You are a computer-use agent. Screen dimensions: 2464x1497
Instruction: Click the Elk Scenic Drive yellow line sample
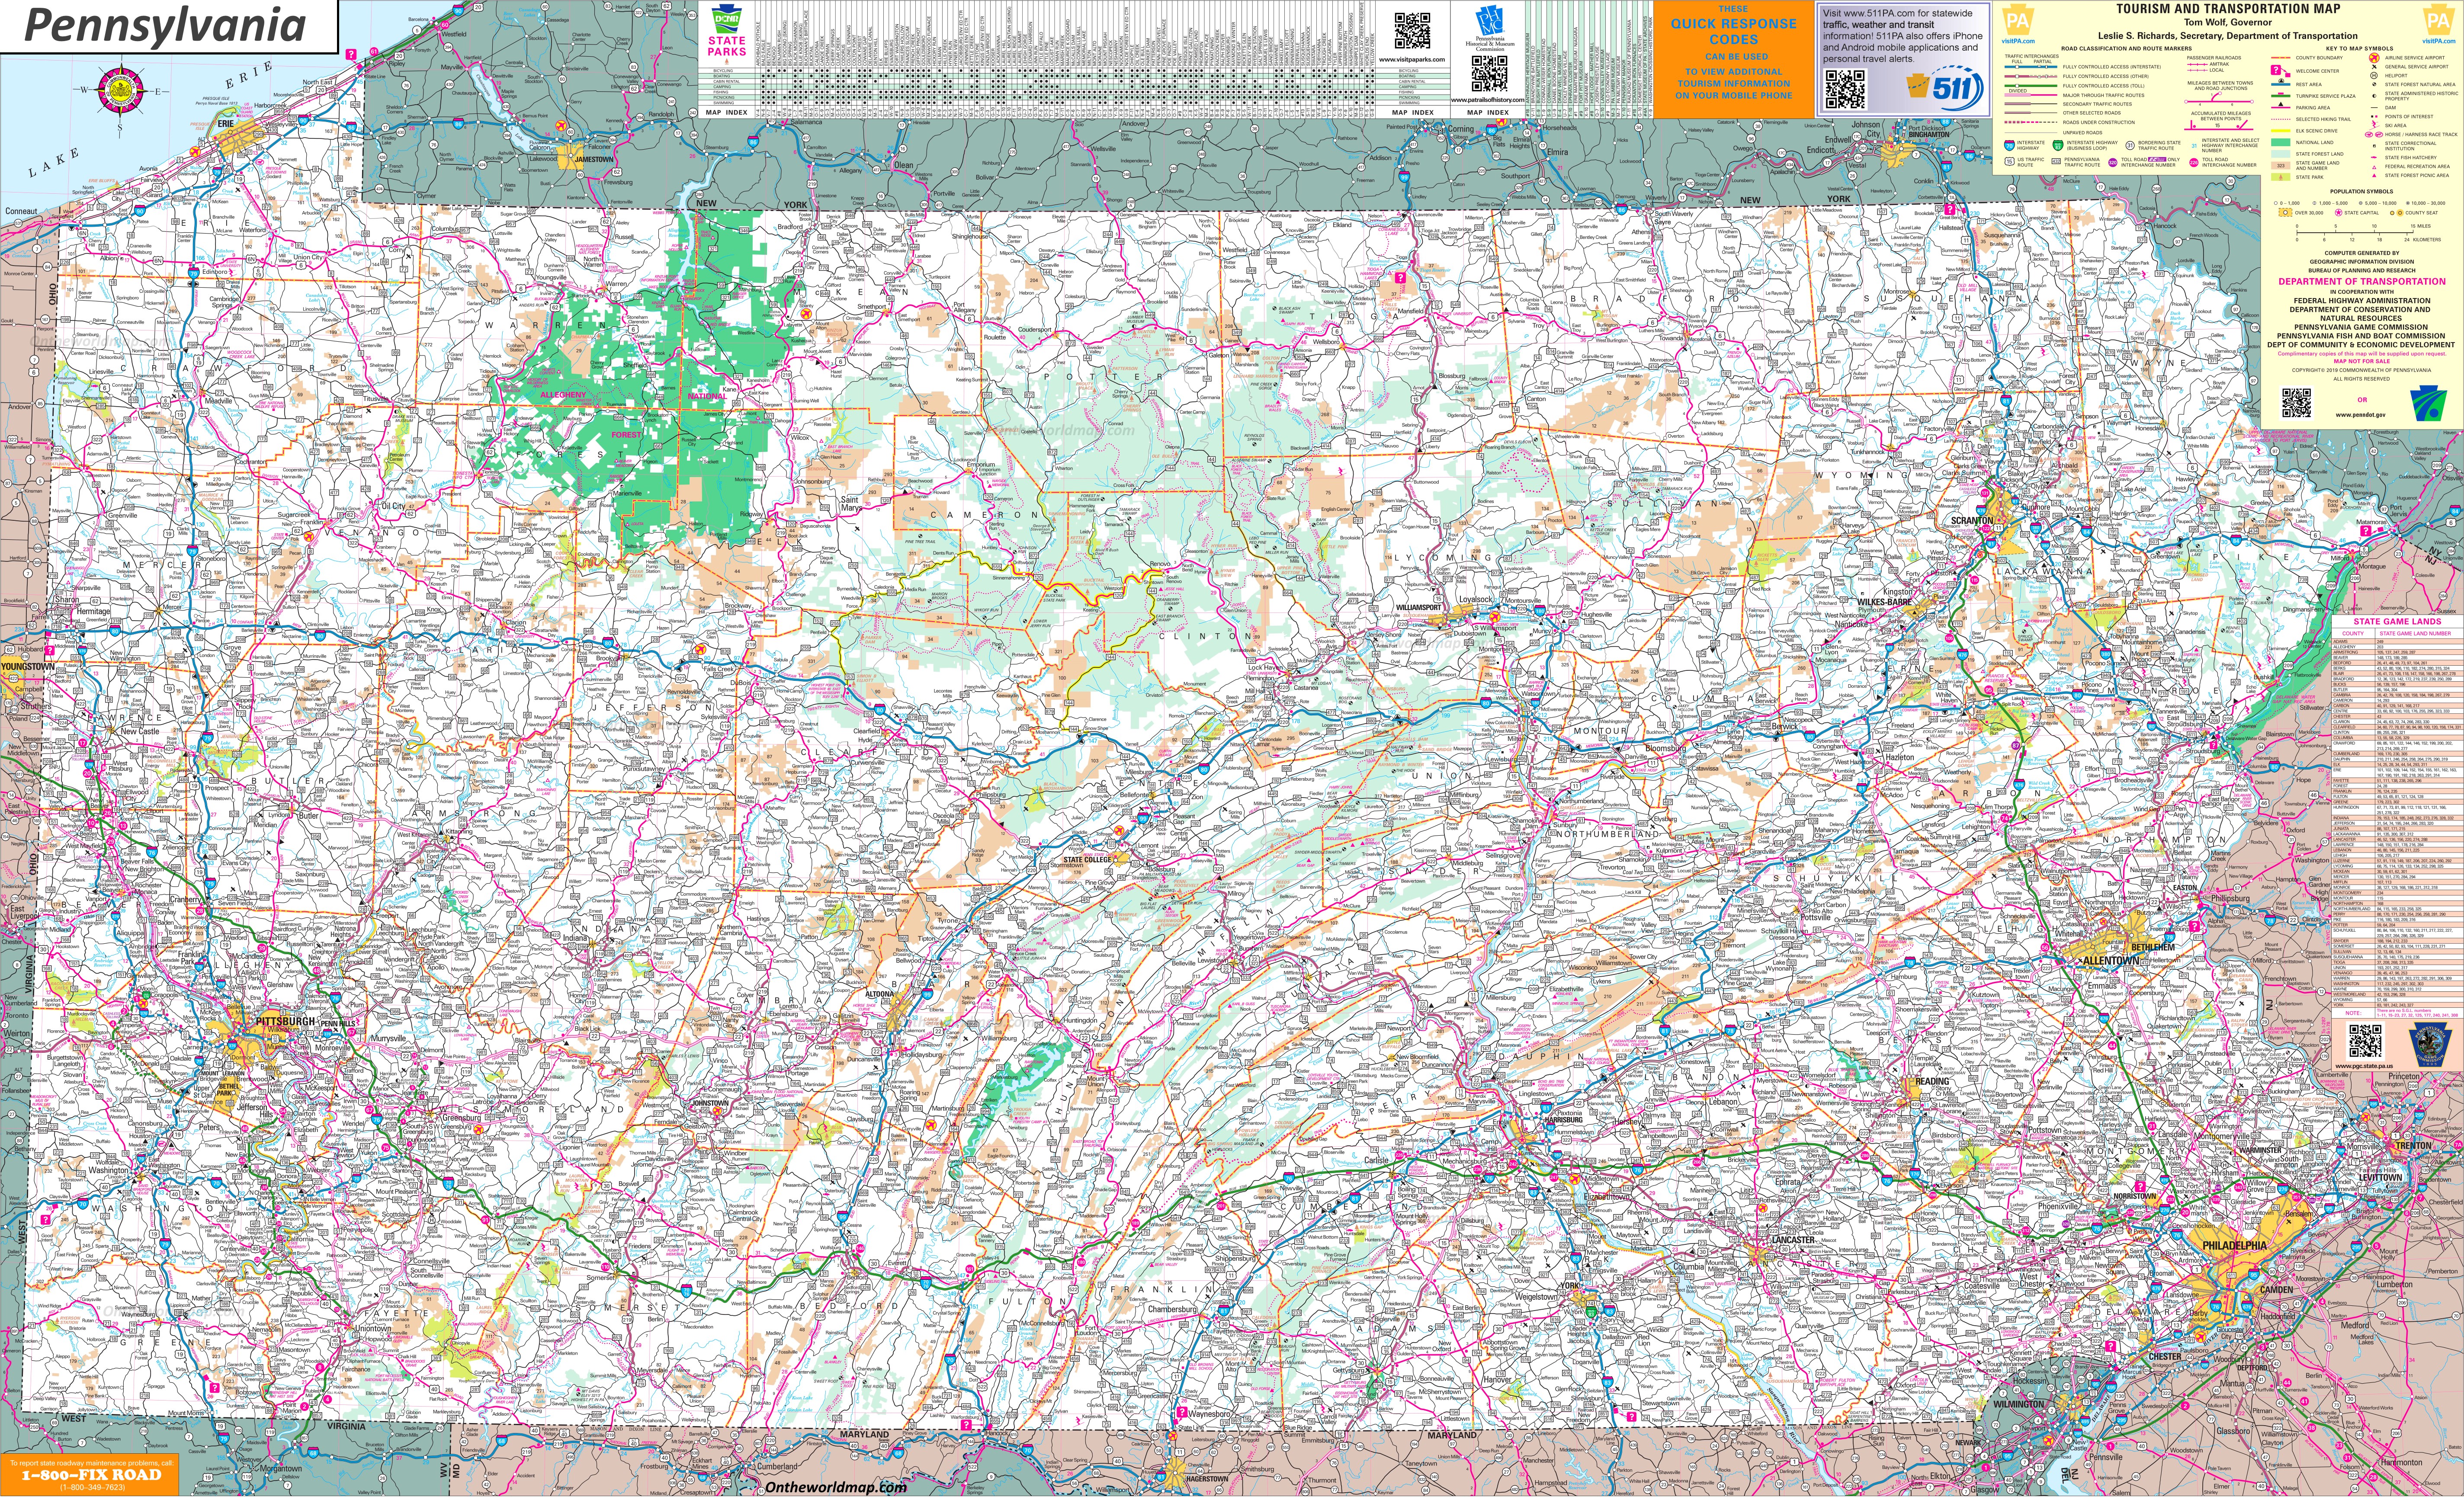(2281, 131)
